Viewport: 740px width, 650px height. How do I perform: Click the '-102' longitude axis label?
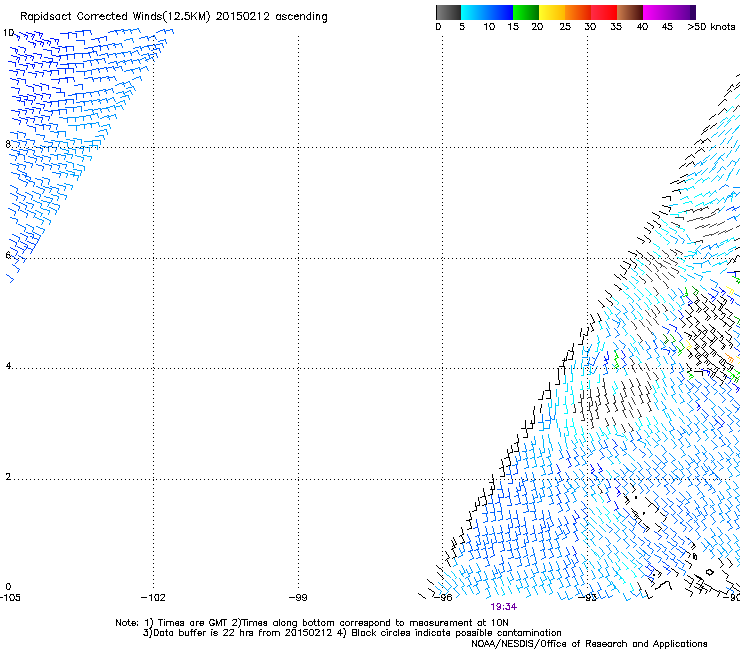tap(153, 598)
